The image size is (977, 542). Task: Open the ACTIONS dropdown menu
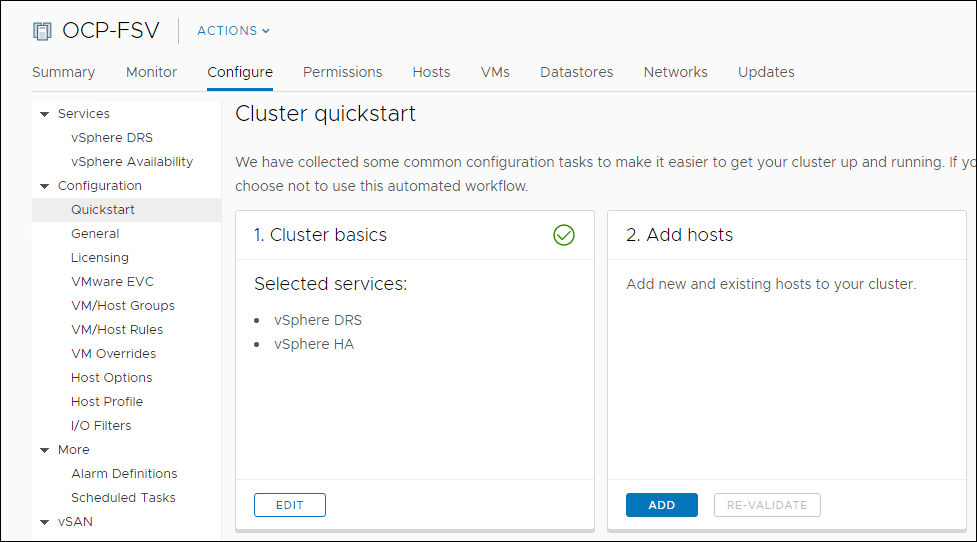(x=234, y=31)
